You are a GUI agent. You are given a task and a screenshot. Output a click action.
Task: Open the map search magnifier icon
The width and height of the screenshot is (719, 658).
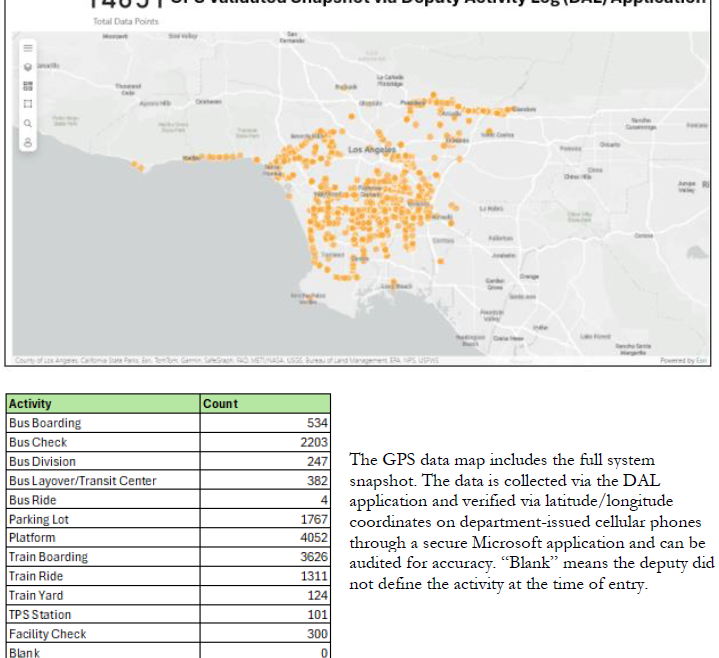click(28, 123)
